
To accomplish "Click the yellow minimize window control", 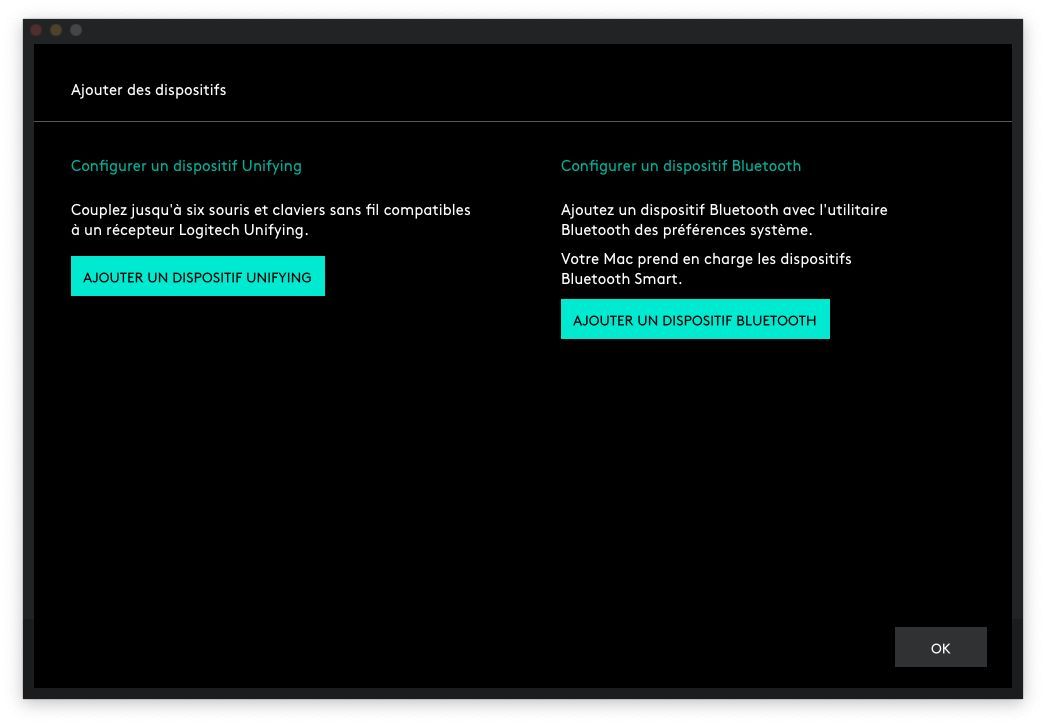I will (55, 30).
